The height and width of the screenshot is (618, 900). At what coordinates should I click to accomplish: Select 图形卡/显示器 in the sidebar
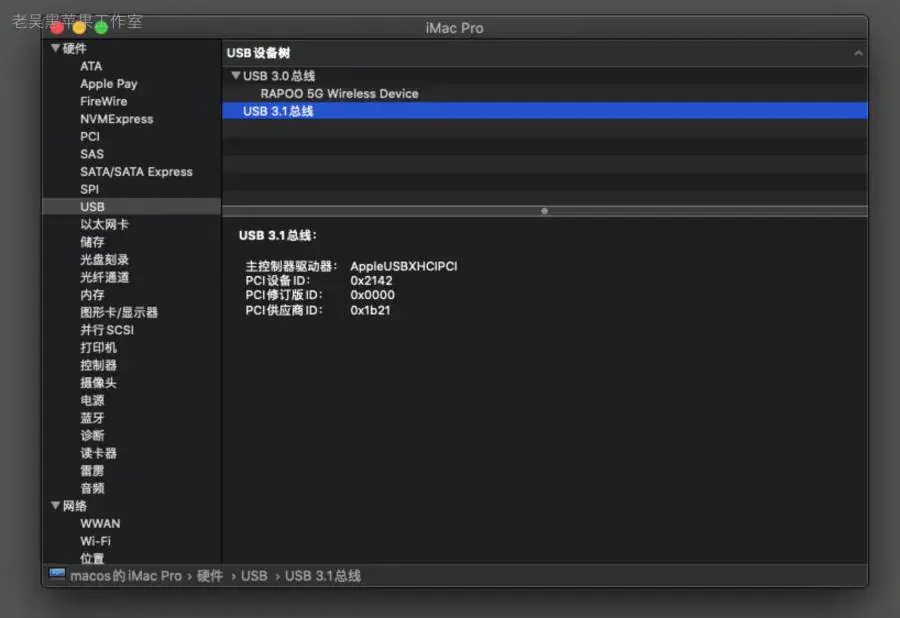click(x=119, y=312)
